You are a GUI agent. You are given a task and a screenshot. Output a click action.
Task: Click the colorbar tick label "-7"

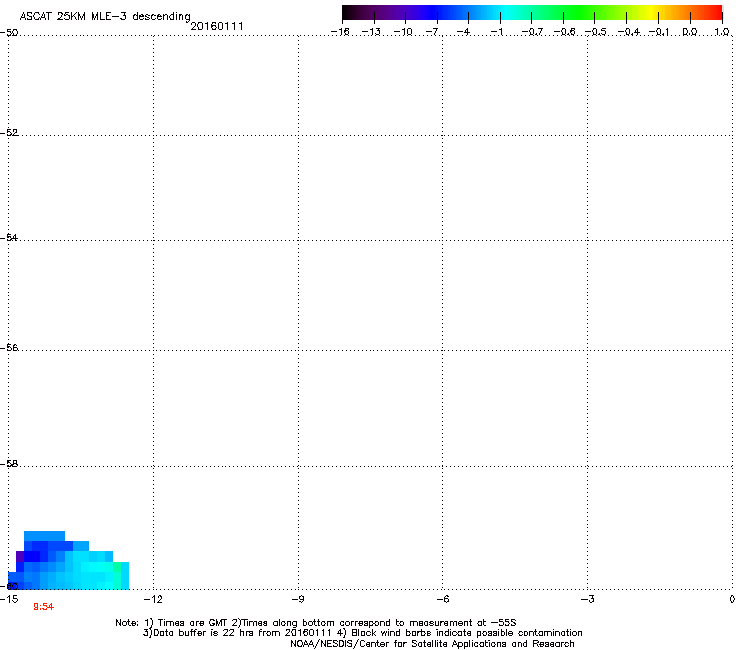[x=433, y=32]
